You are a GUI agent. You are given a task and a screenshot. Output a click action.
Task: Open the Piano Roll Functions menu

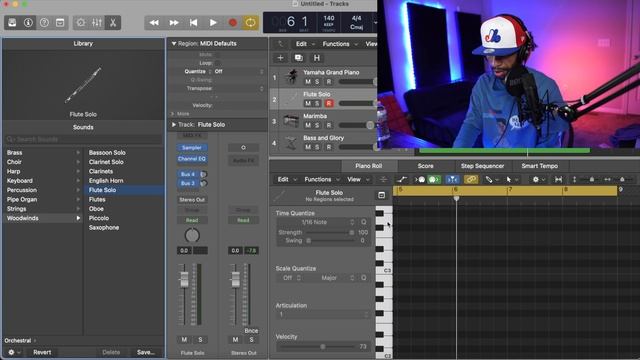pos(322,179)
